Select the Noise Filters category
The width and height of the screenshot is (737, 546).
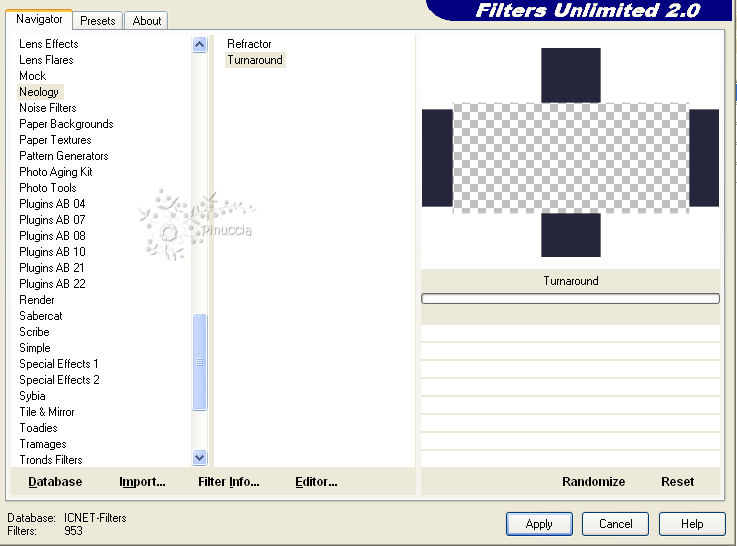point(47,108)
